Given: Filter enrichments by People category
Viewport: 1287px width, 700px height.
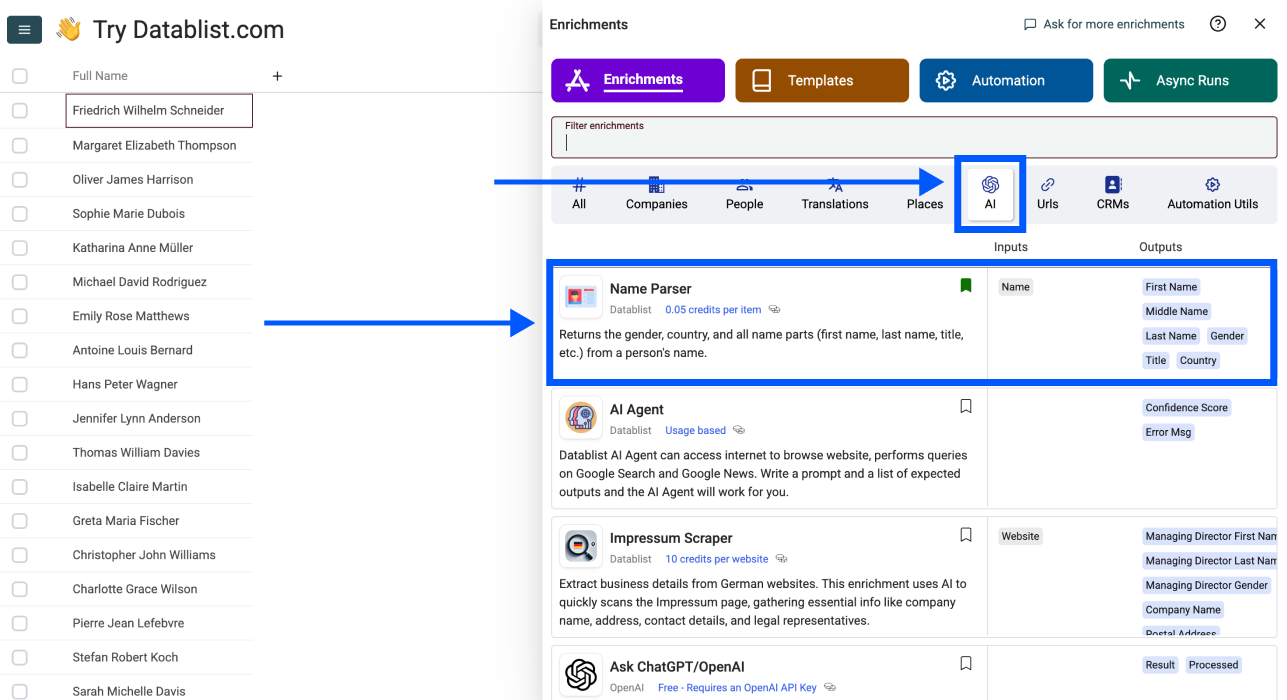Looking at the screenshot, I should click(x=744, y=194).
